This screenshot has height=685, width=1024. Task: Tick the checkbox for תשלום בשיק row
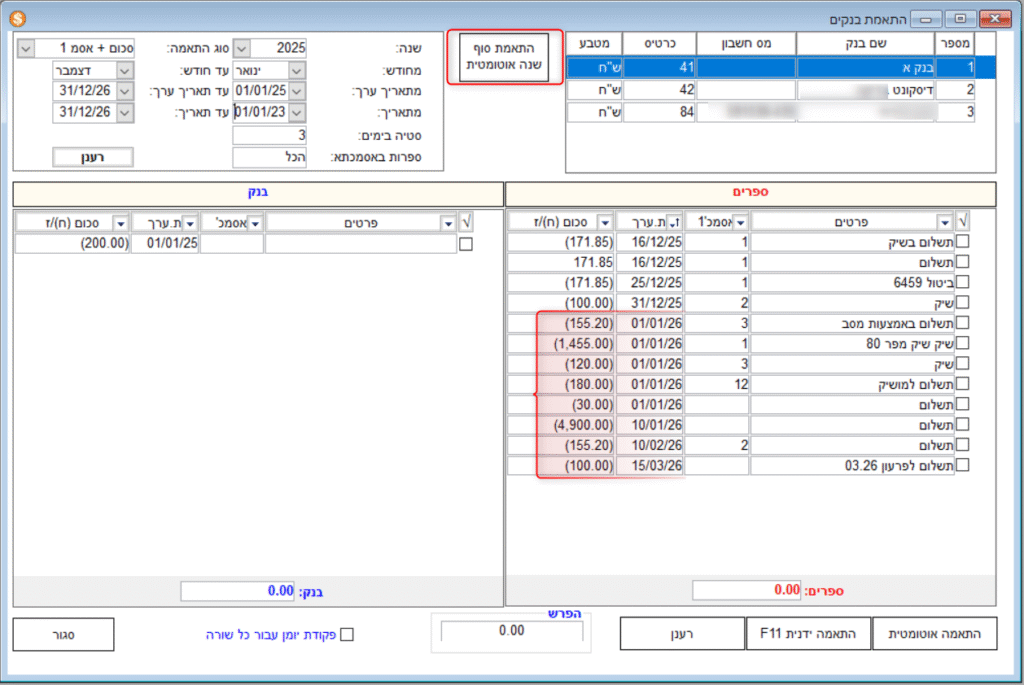pos(963,243)
